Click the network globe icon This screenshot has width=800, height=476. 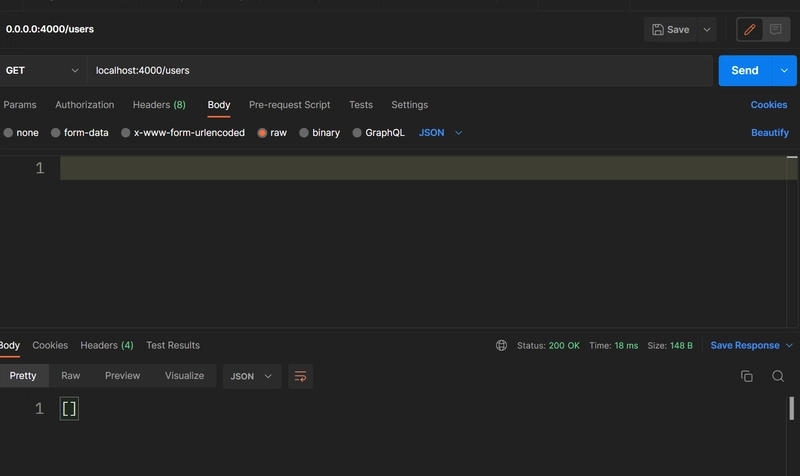tap(502, 345)
